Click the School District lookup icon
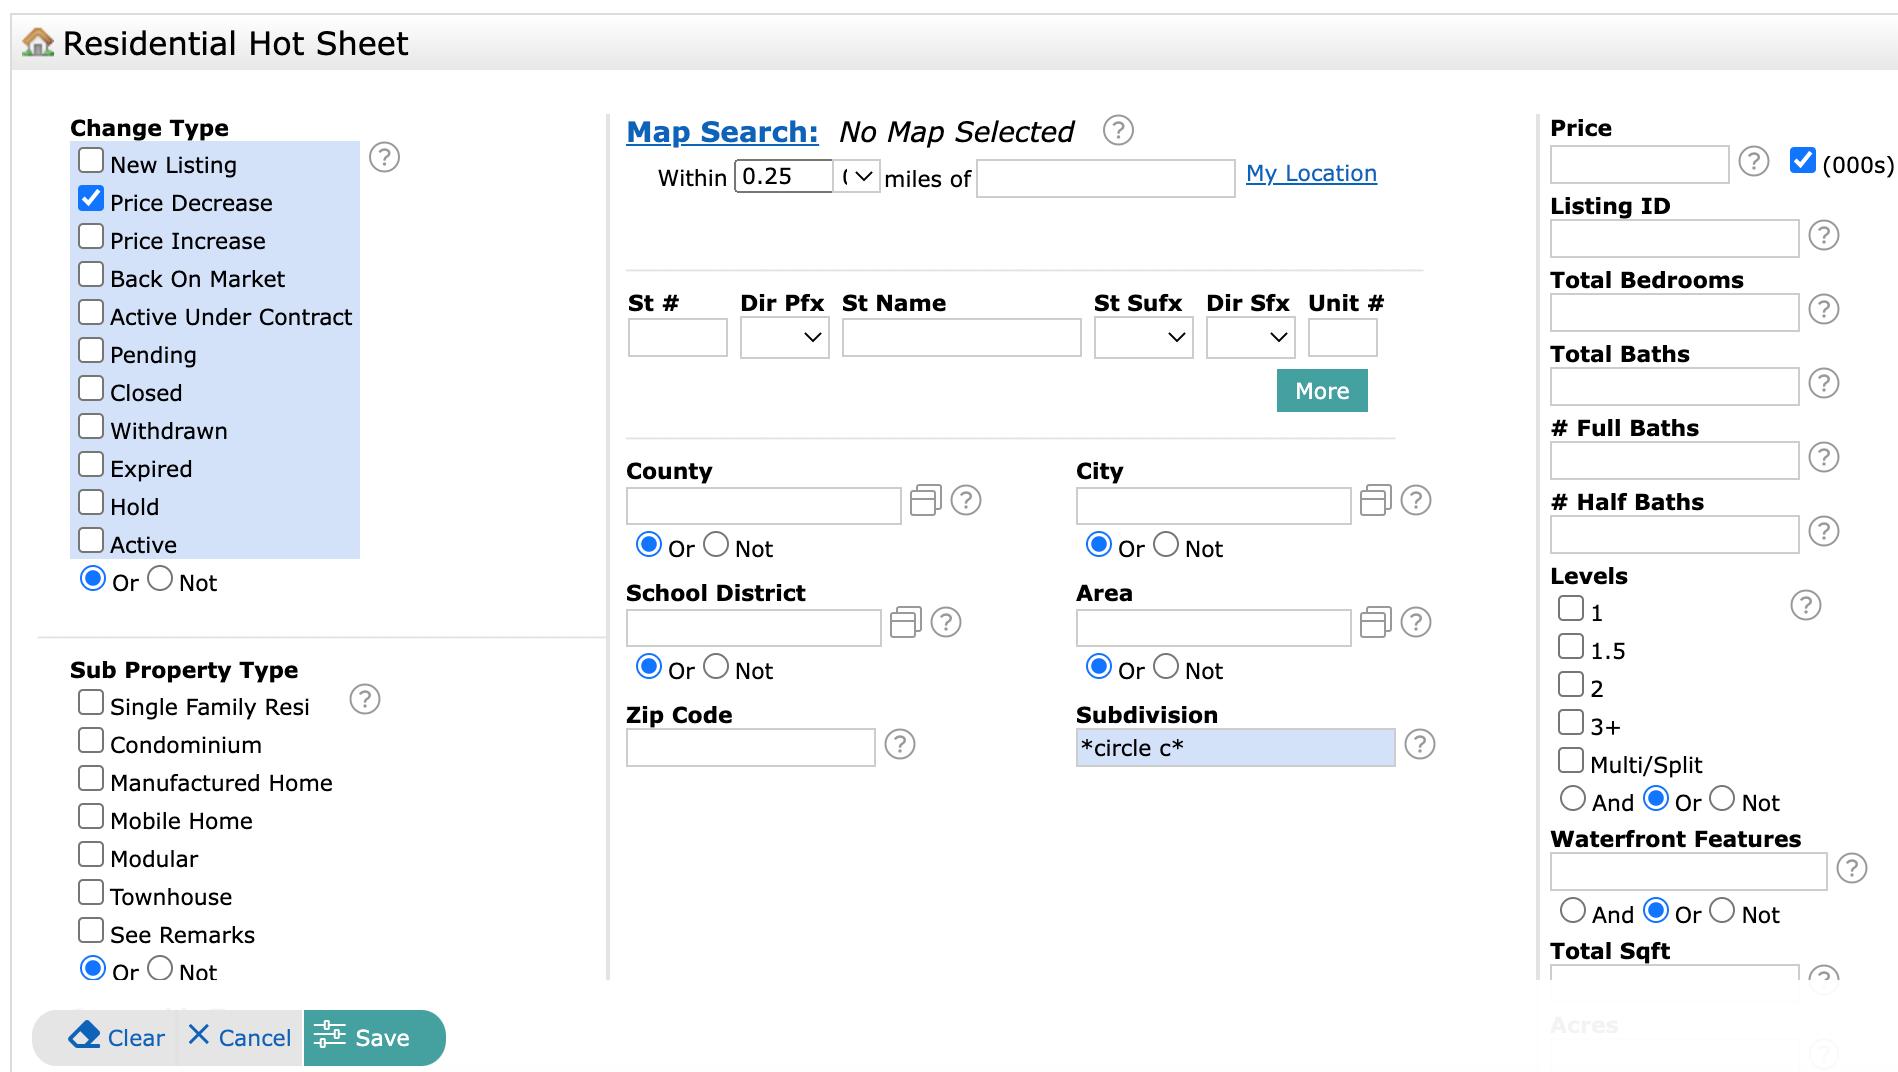The image size is (1898, 1072). [x=905, y=622]
